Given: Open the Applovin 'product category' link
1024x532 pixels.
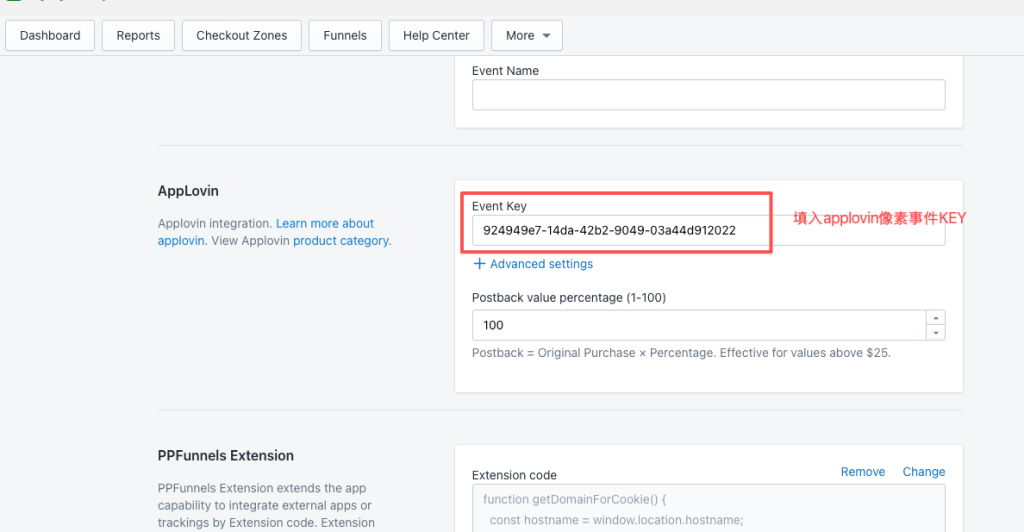Looking at the screenshot, I should 341,241.
